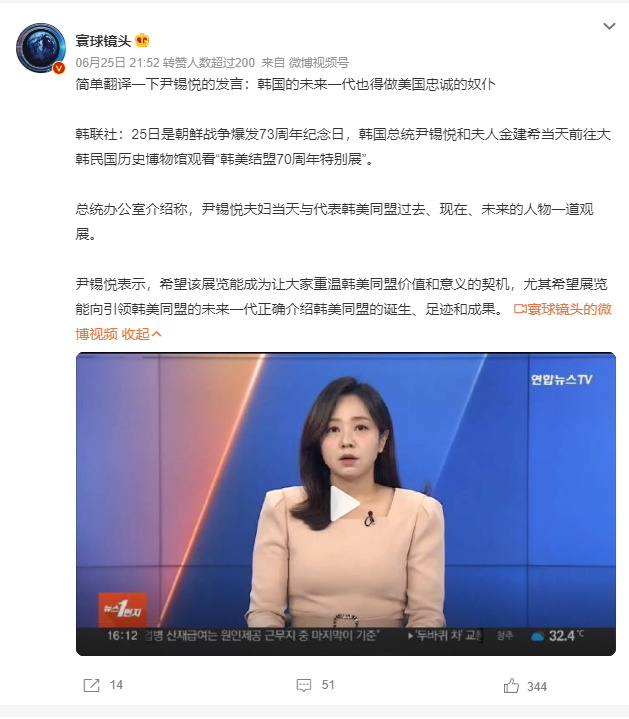Open the 寰球镜头 profile avatar
The image size is (629, 719).
coord(41,48)
